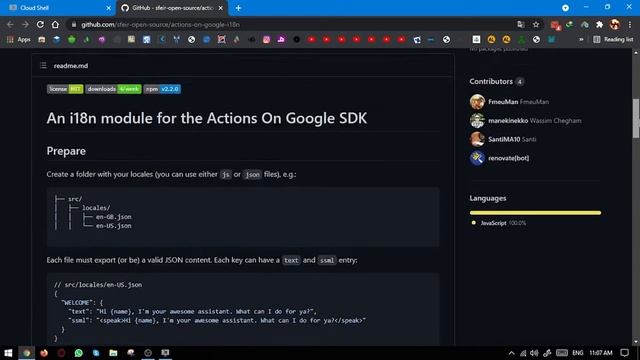Screen dimensions: 640x360
Task: Click the 'An i18n module' main heading
Action: tap(207, 118)
